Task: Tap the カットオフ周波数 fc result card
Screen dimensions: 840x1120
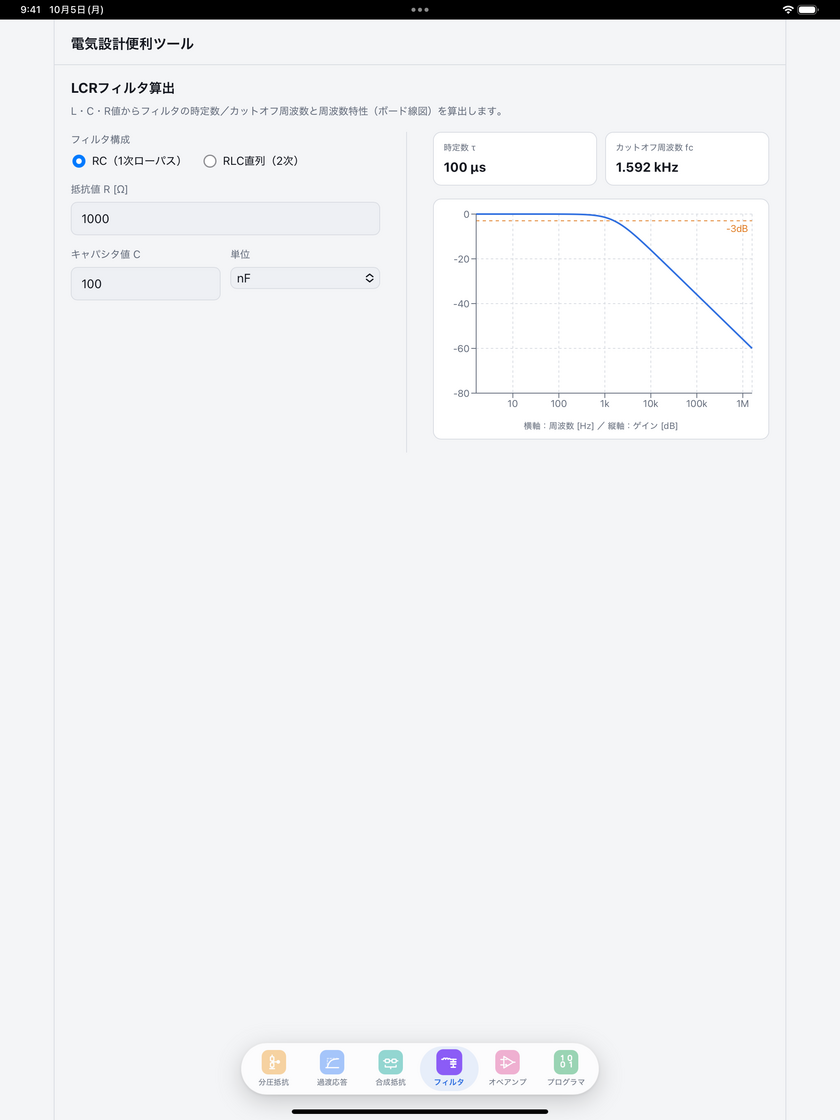Action: coord(687,159)
